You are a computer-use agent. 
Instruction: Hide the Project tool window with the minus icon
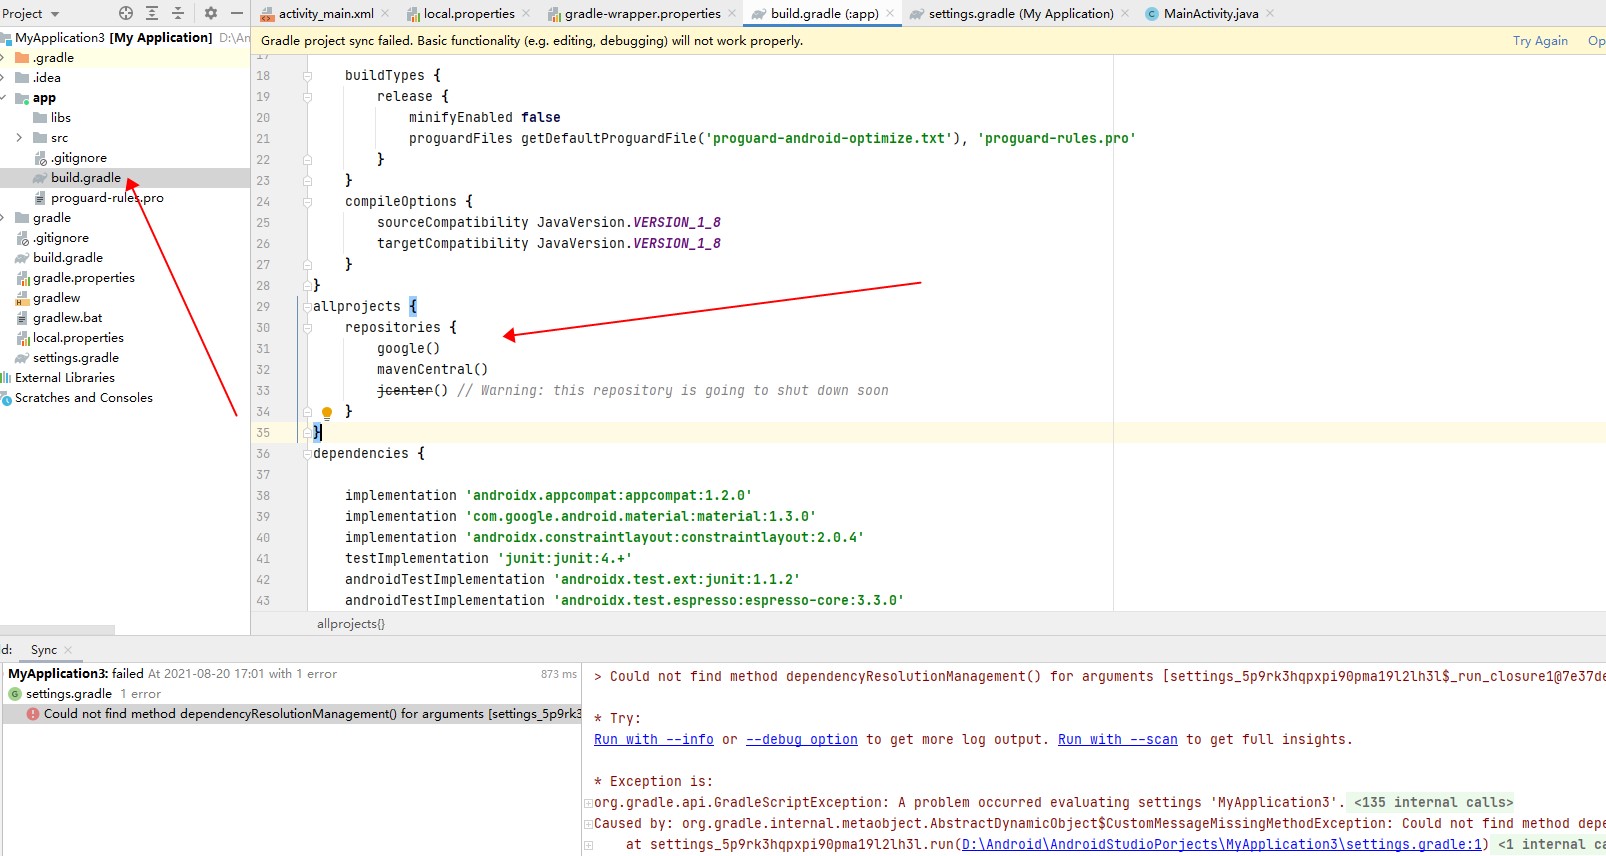click(237, 13)
